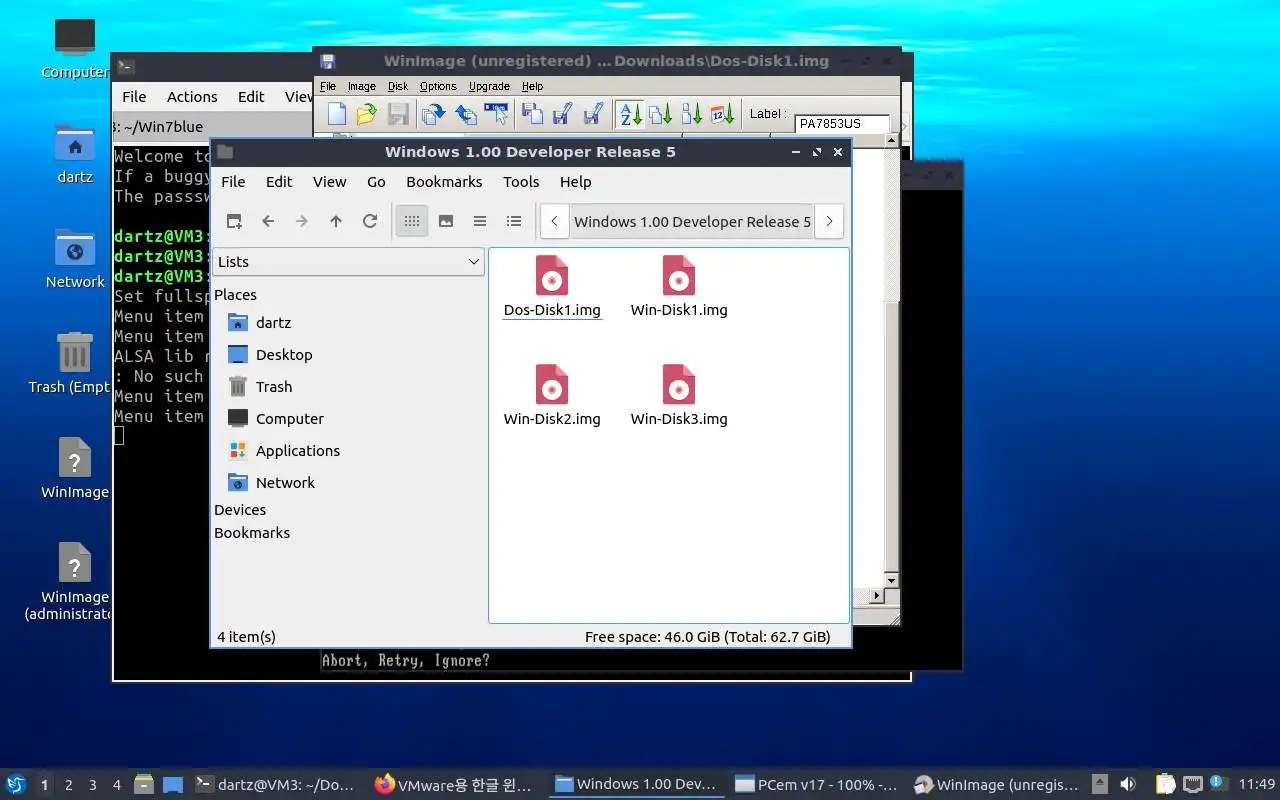This screenshot has width=1280, height=800.
Task: Open the Lists side pane dropdown
Action: pyautogui.click(x=348, y=262)
